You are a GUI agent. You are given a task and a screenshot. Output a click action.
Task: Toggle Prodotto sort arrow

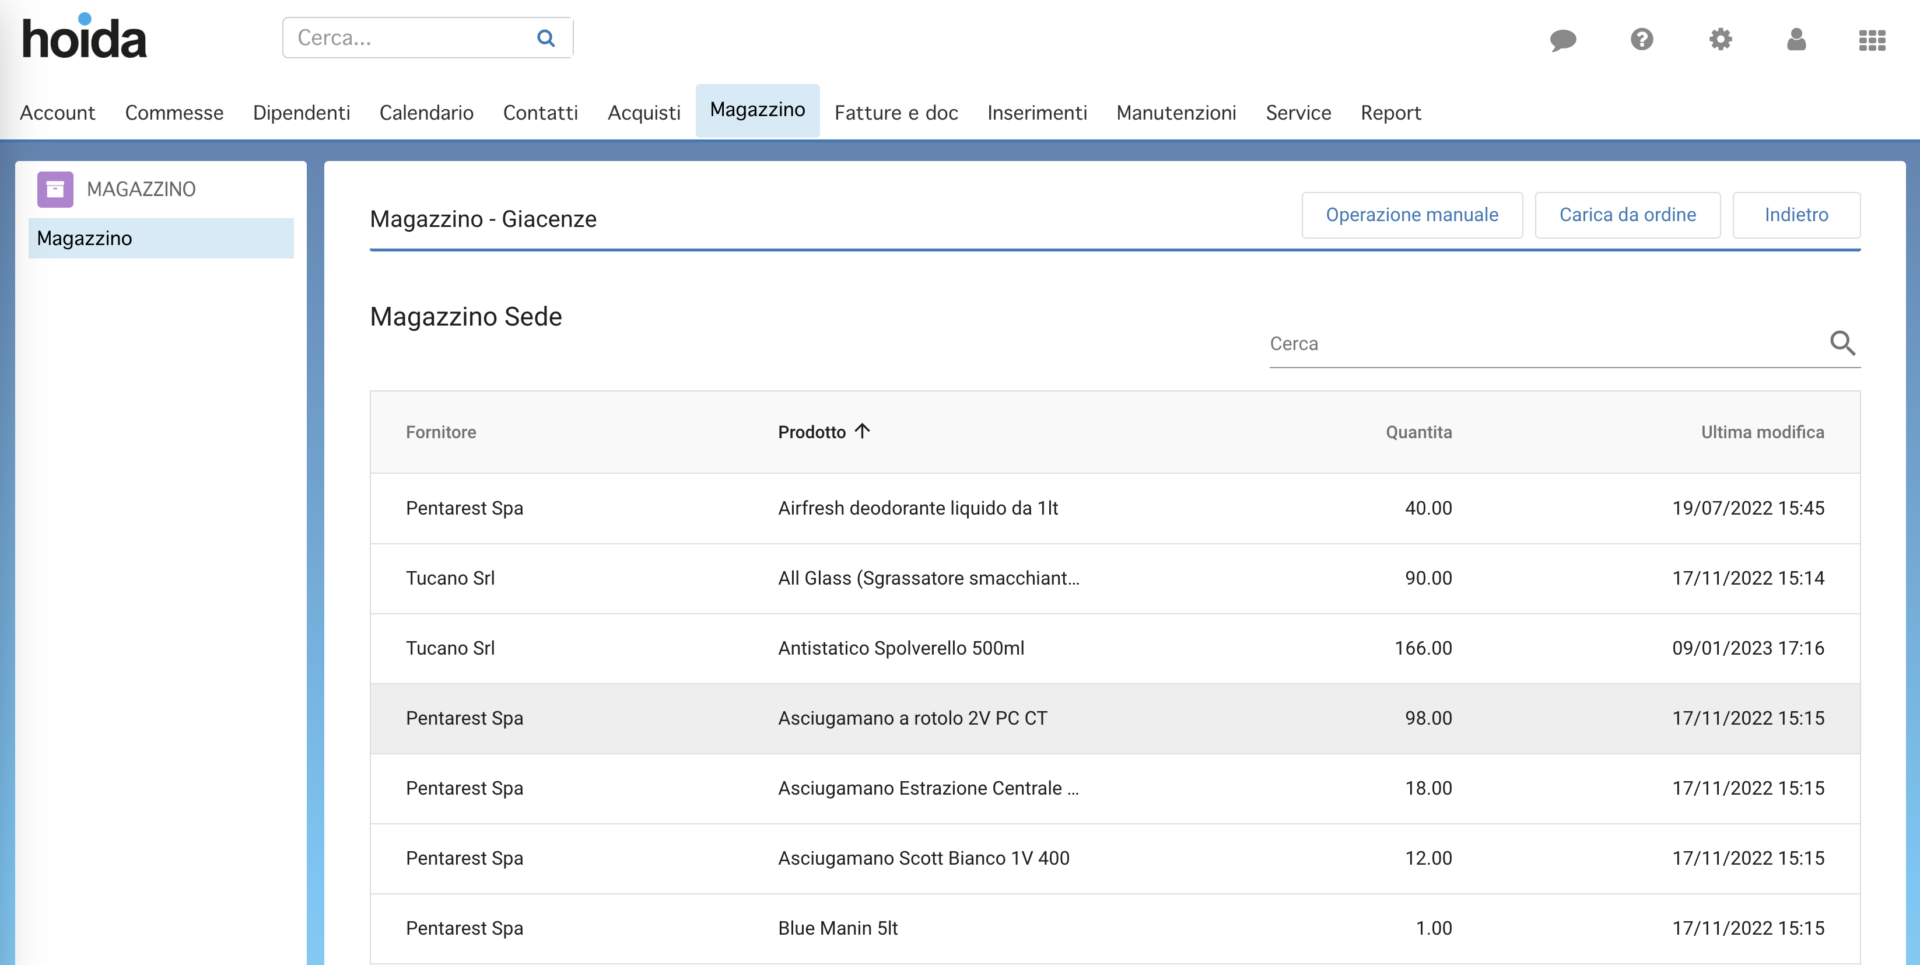click(x=862, y=431)
